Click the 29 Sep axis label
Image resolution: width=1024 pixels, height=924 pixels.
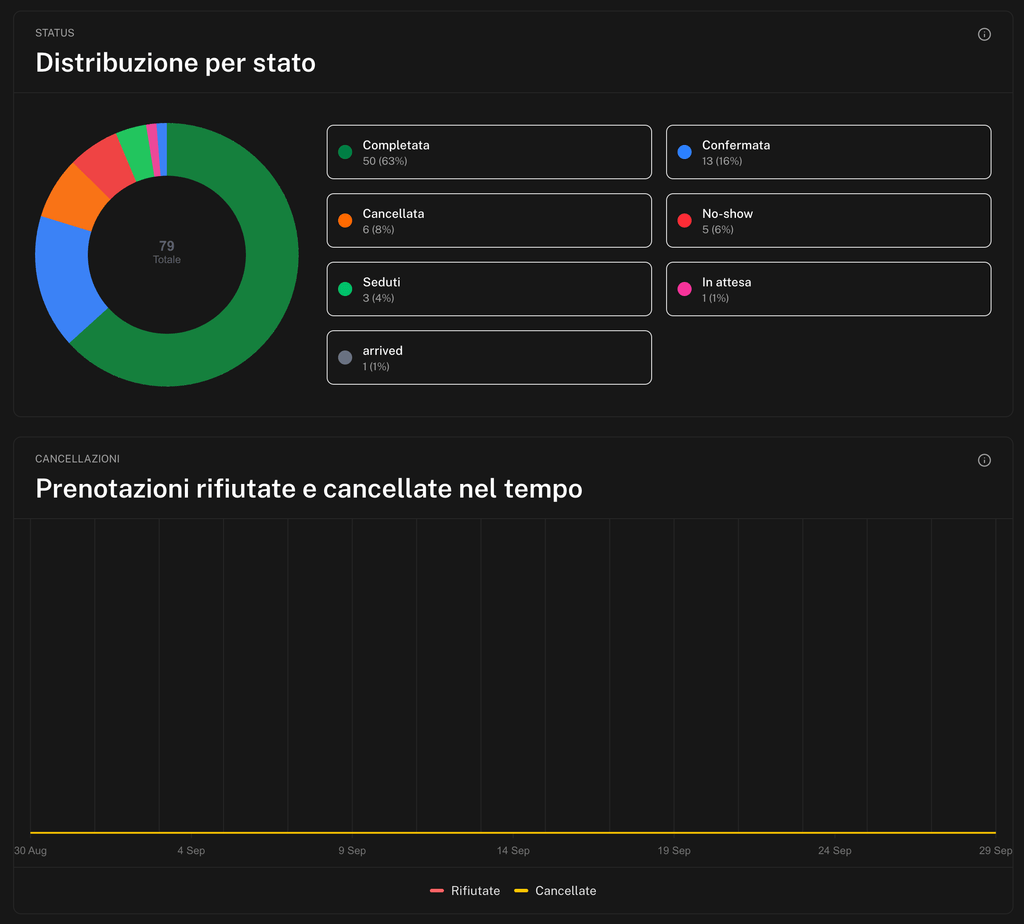(x=995, y=850)
